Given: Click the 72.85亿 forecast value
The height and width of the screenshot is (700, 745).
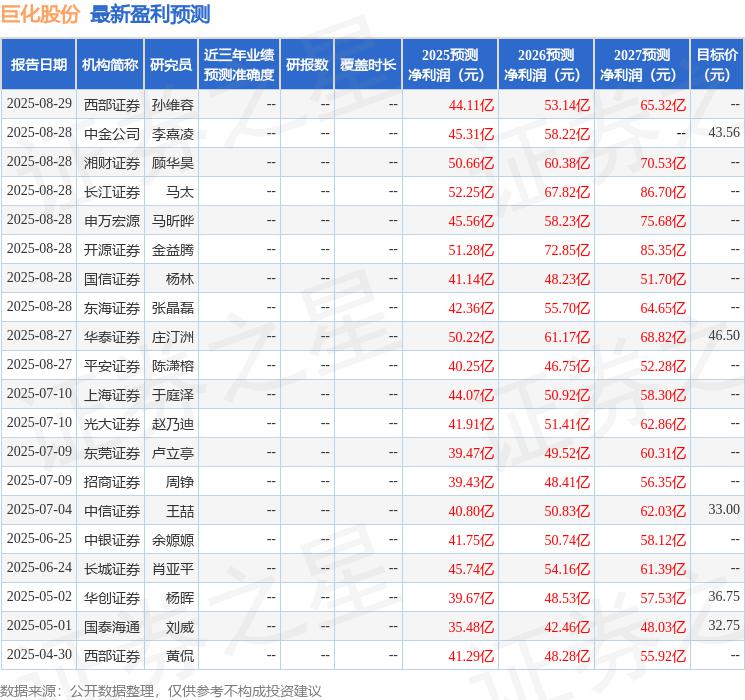Looking at the screenshot, I should 567,250.
